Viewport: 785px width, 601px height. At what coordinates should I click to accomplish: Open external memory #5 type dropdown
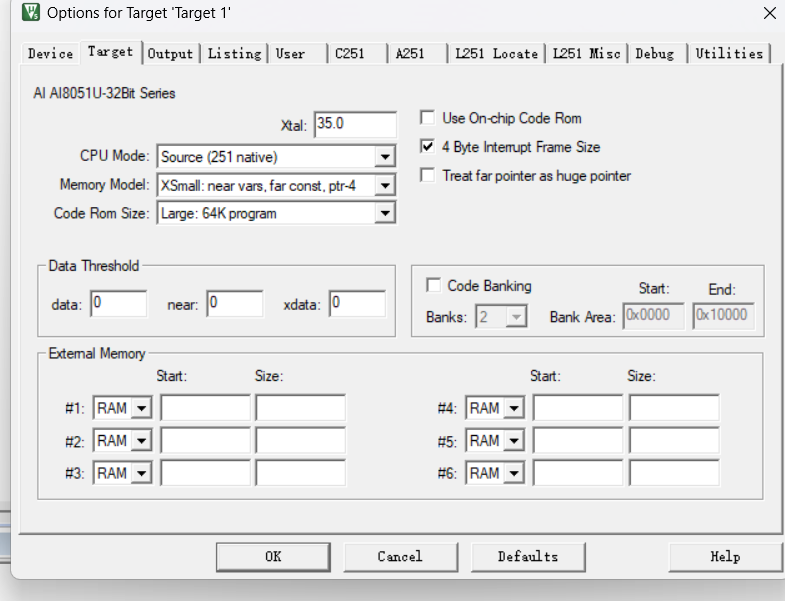pyautogui.click(x=514, y=441)
